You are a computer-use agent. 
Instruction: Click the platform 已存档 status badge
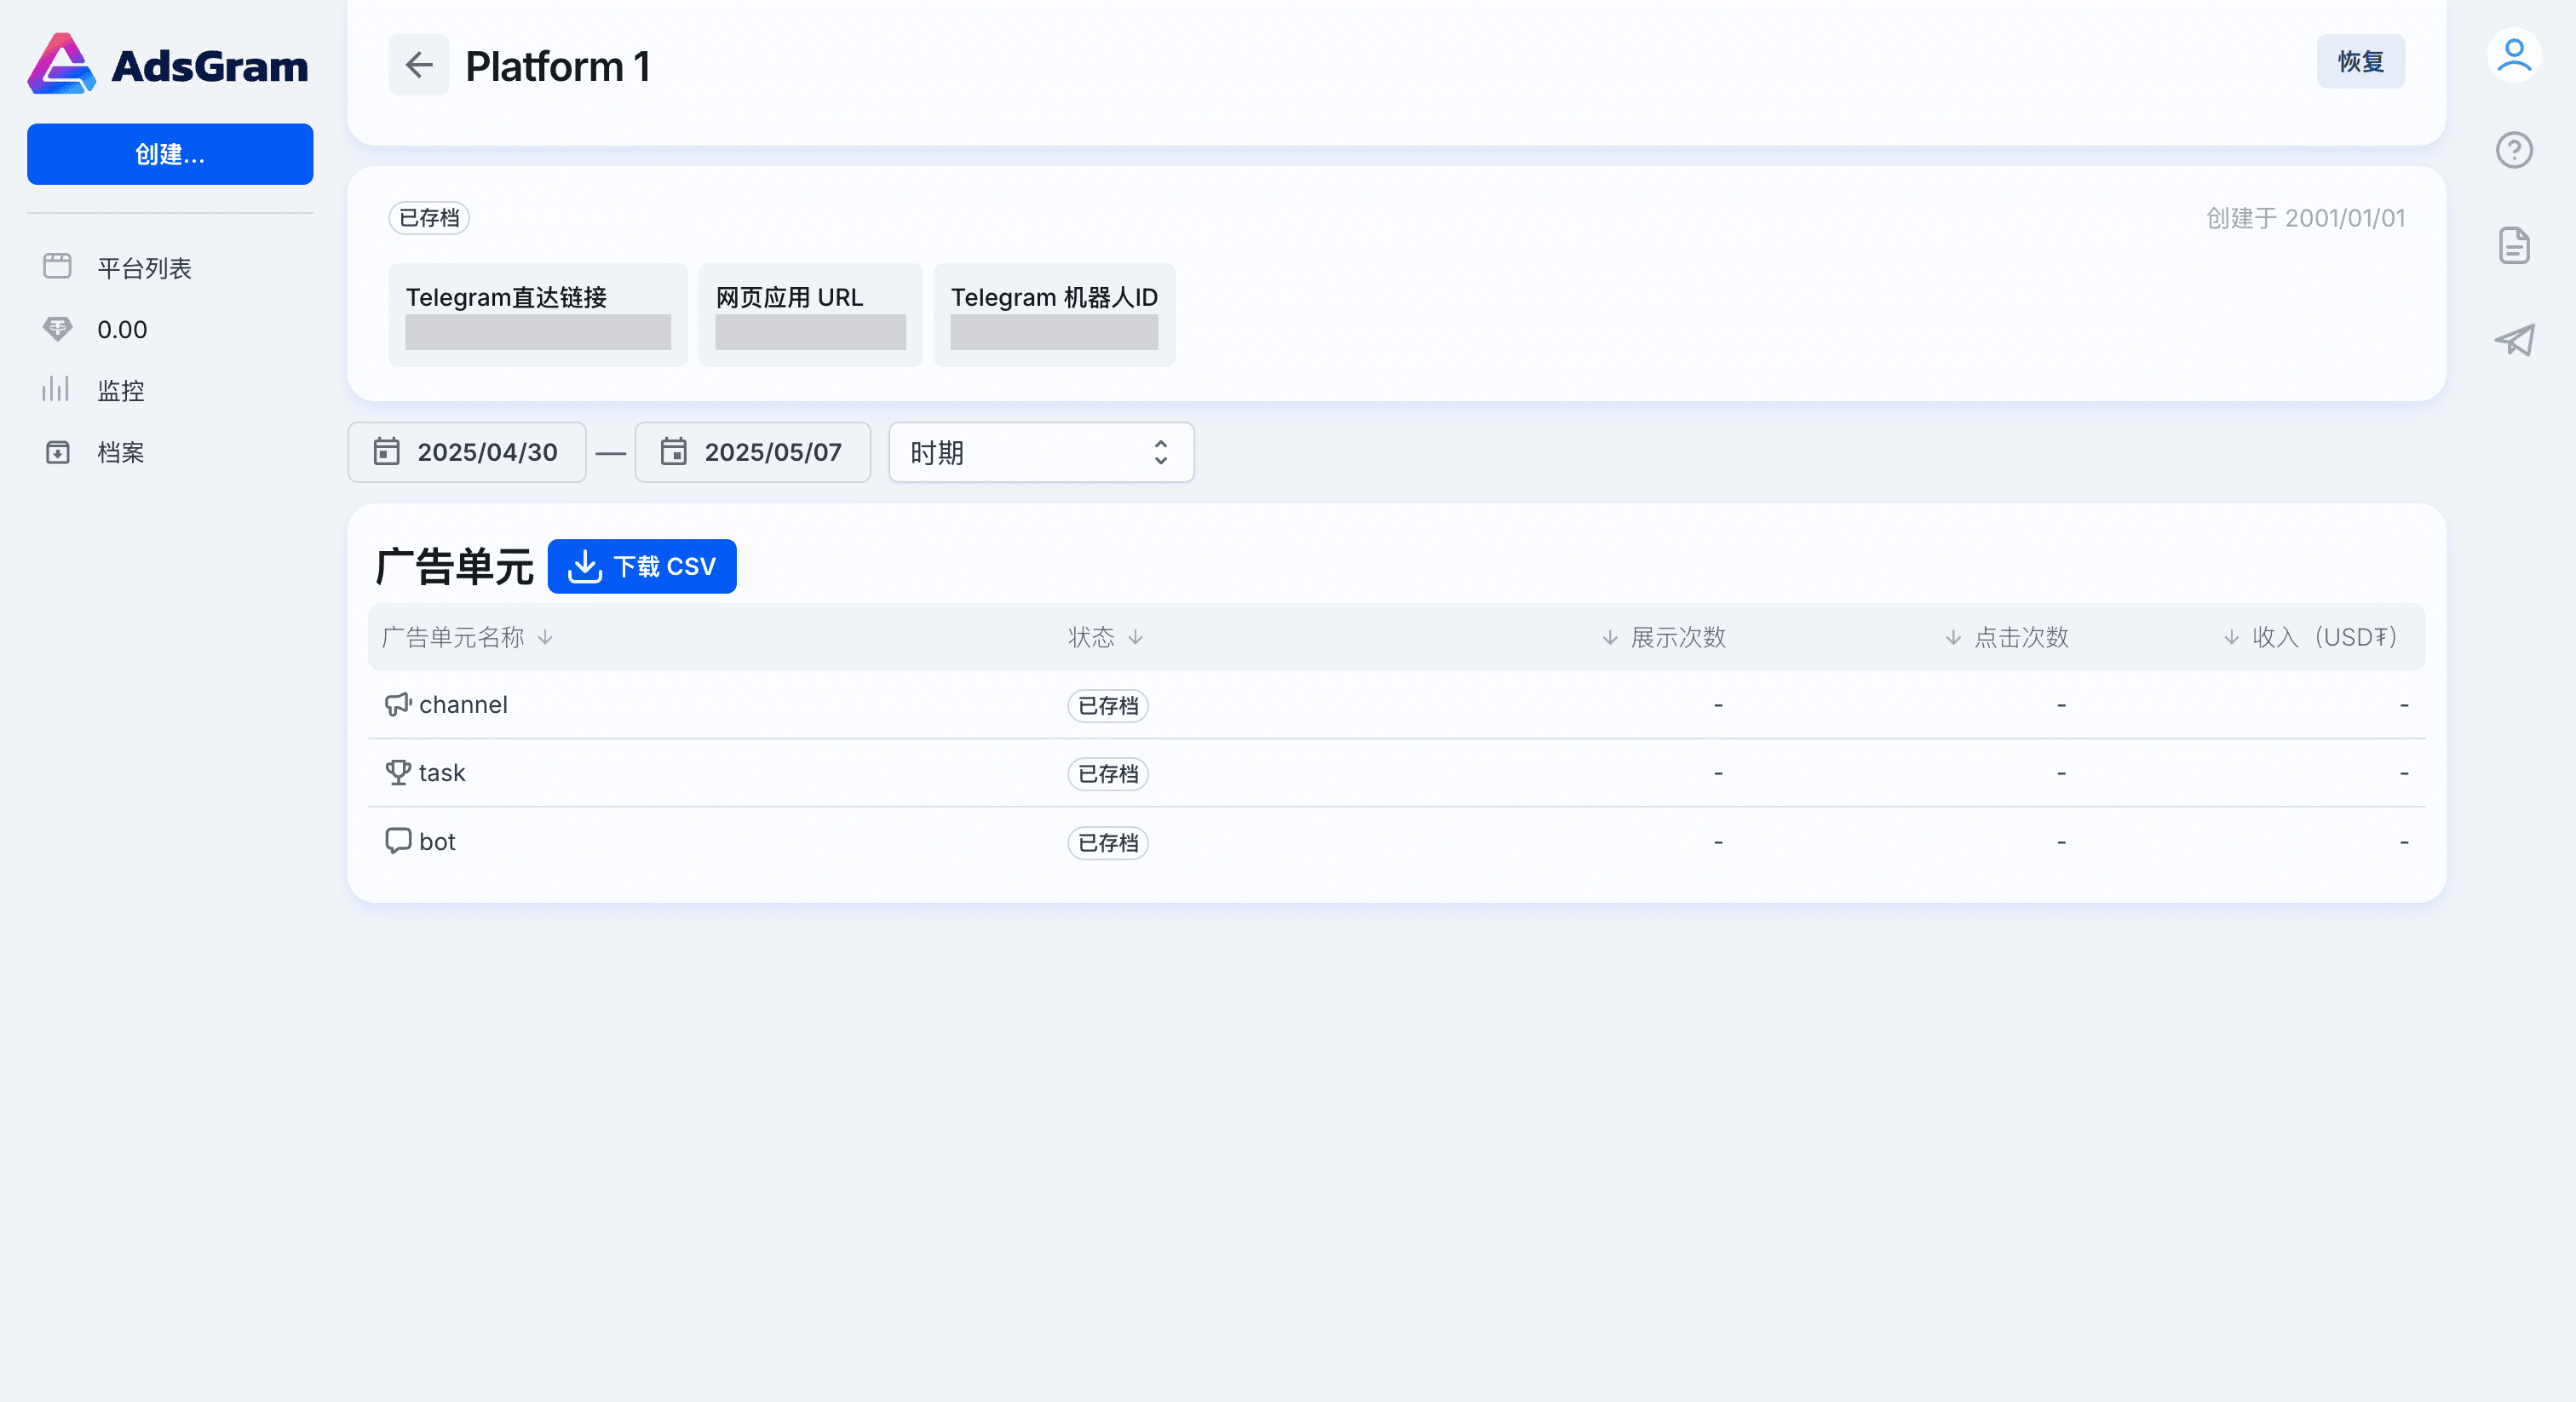click(429, 218)
